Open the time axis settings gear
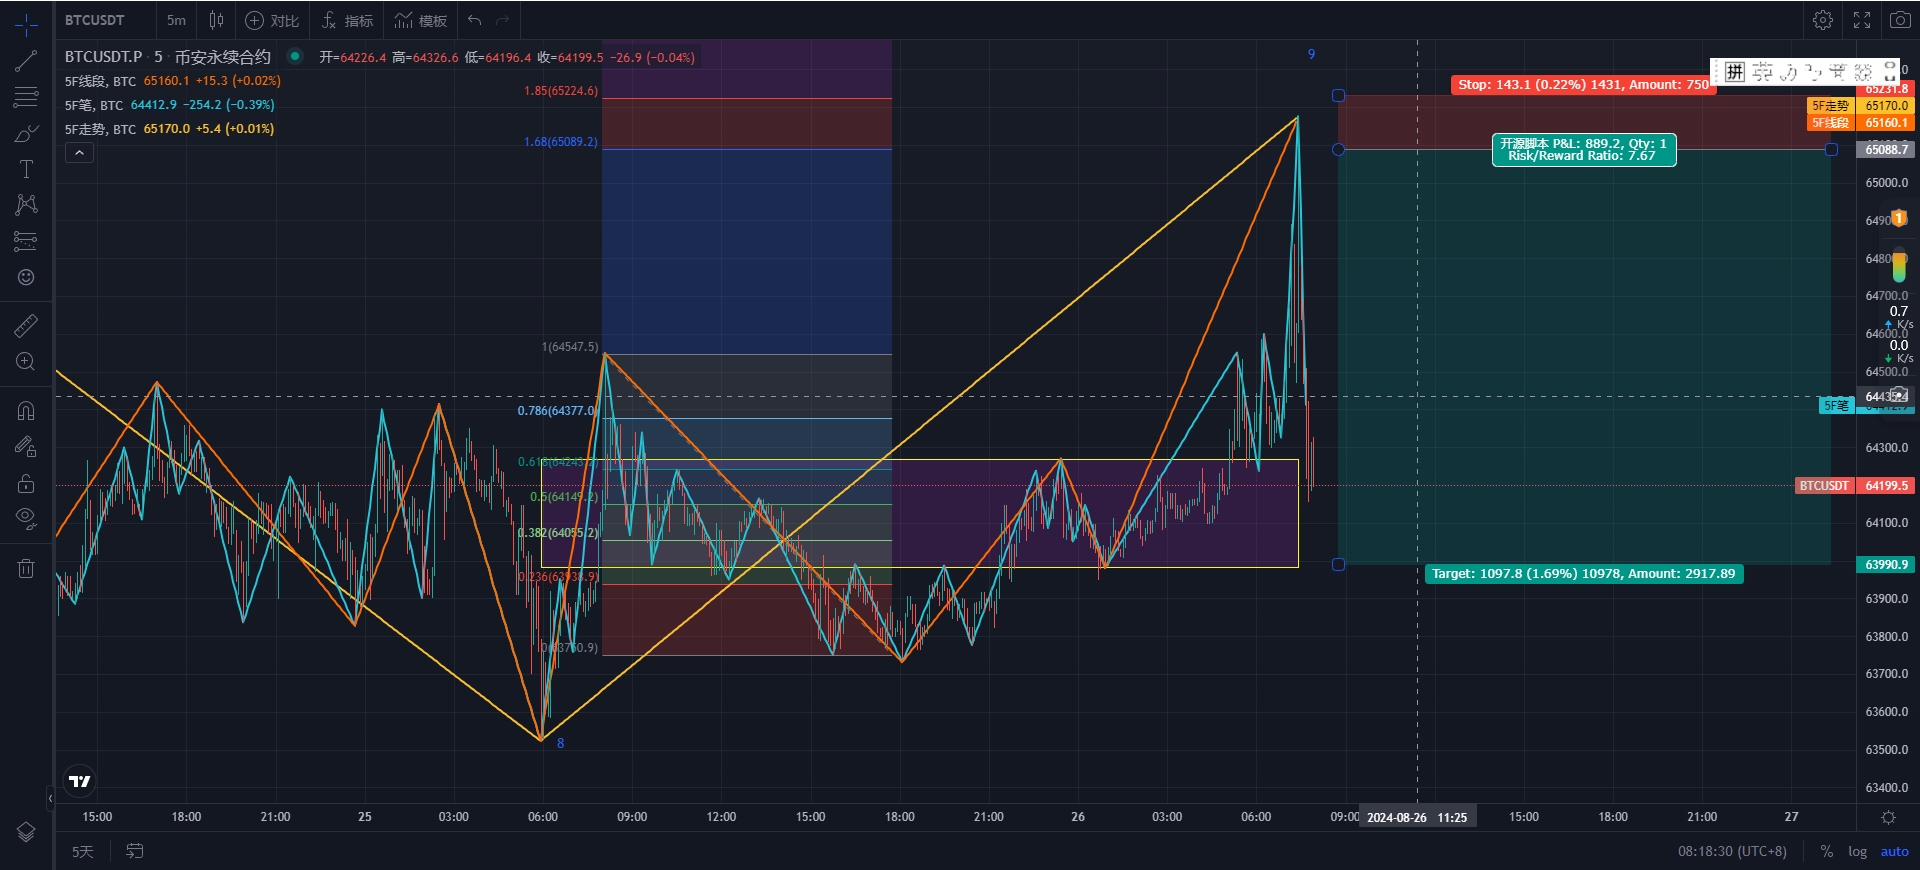Screen dimensions: 1920x870 pyautogui.click(x=1888, y=817)
